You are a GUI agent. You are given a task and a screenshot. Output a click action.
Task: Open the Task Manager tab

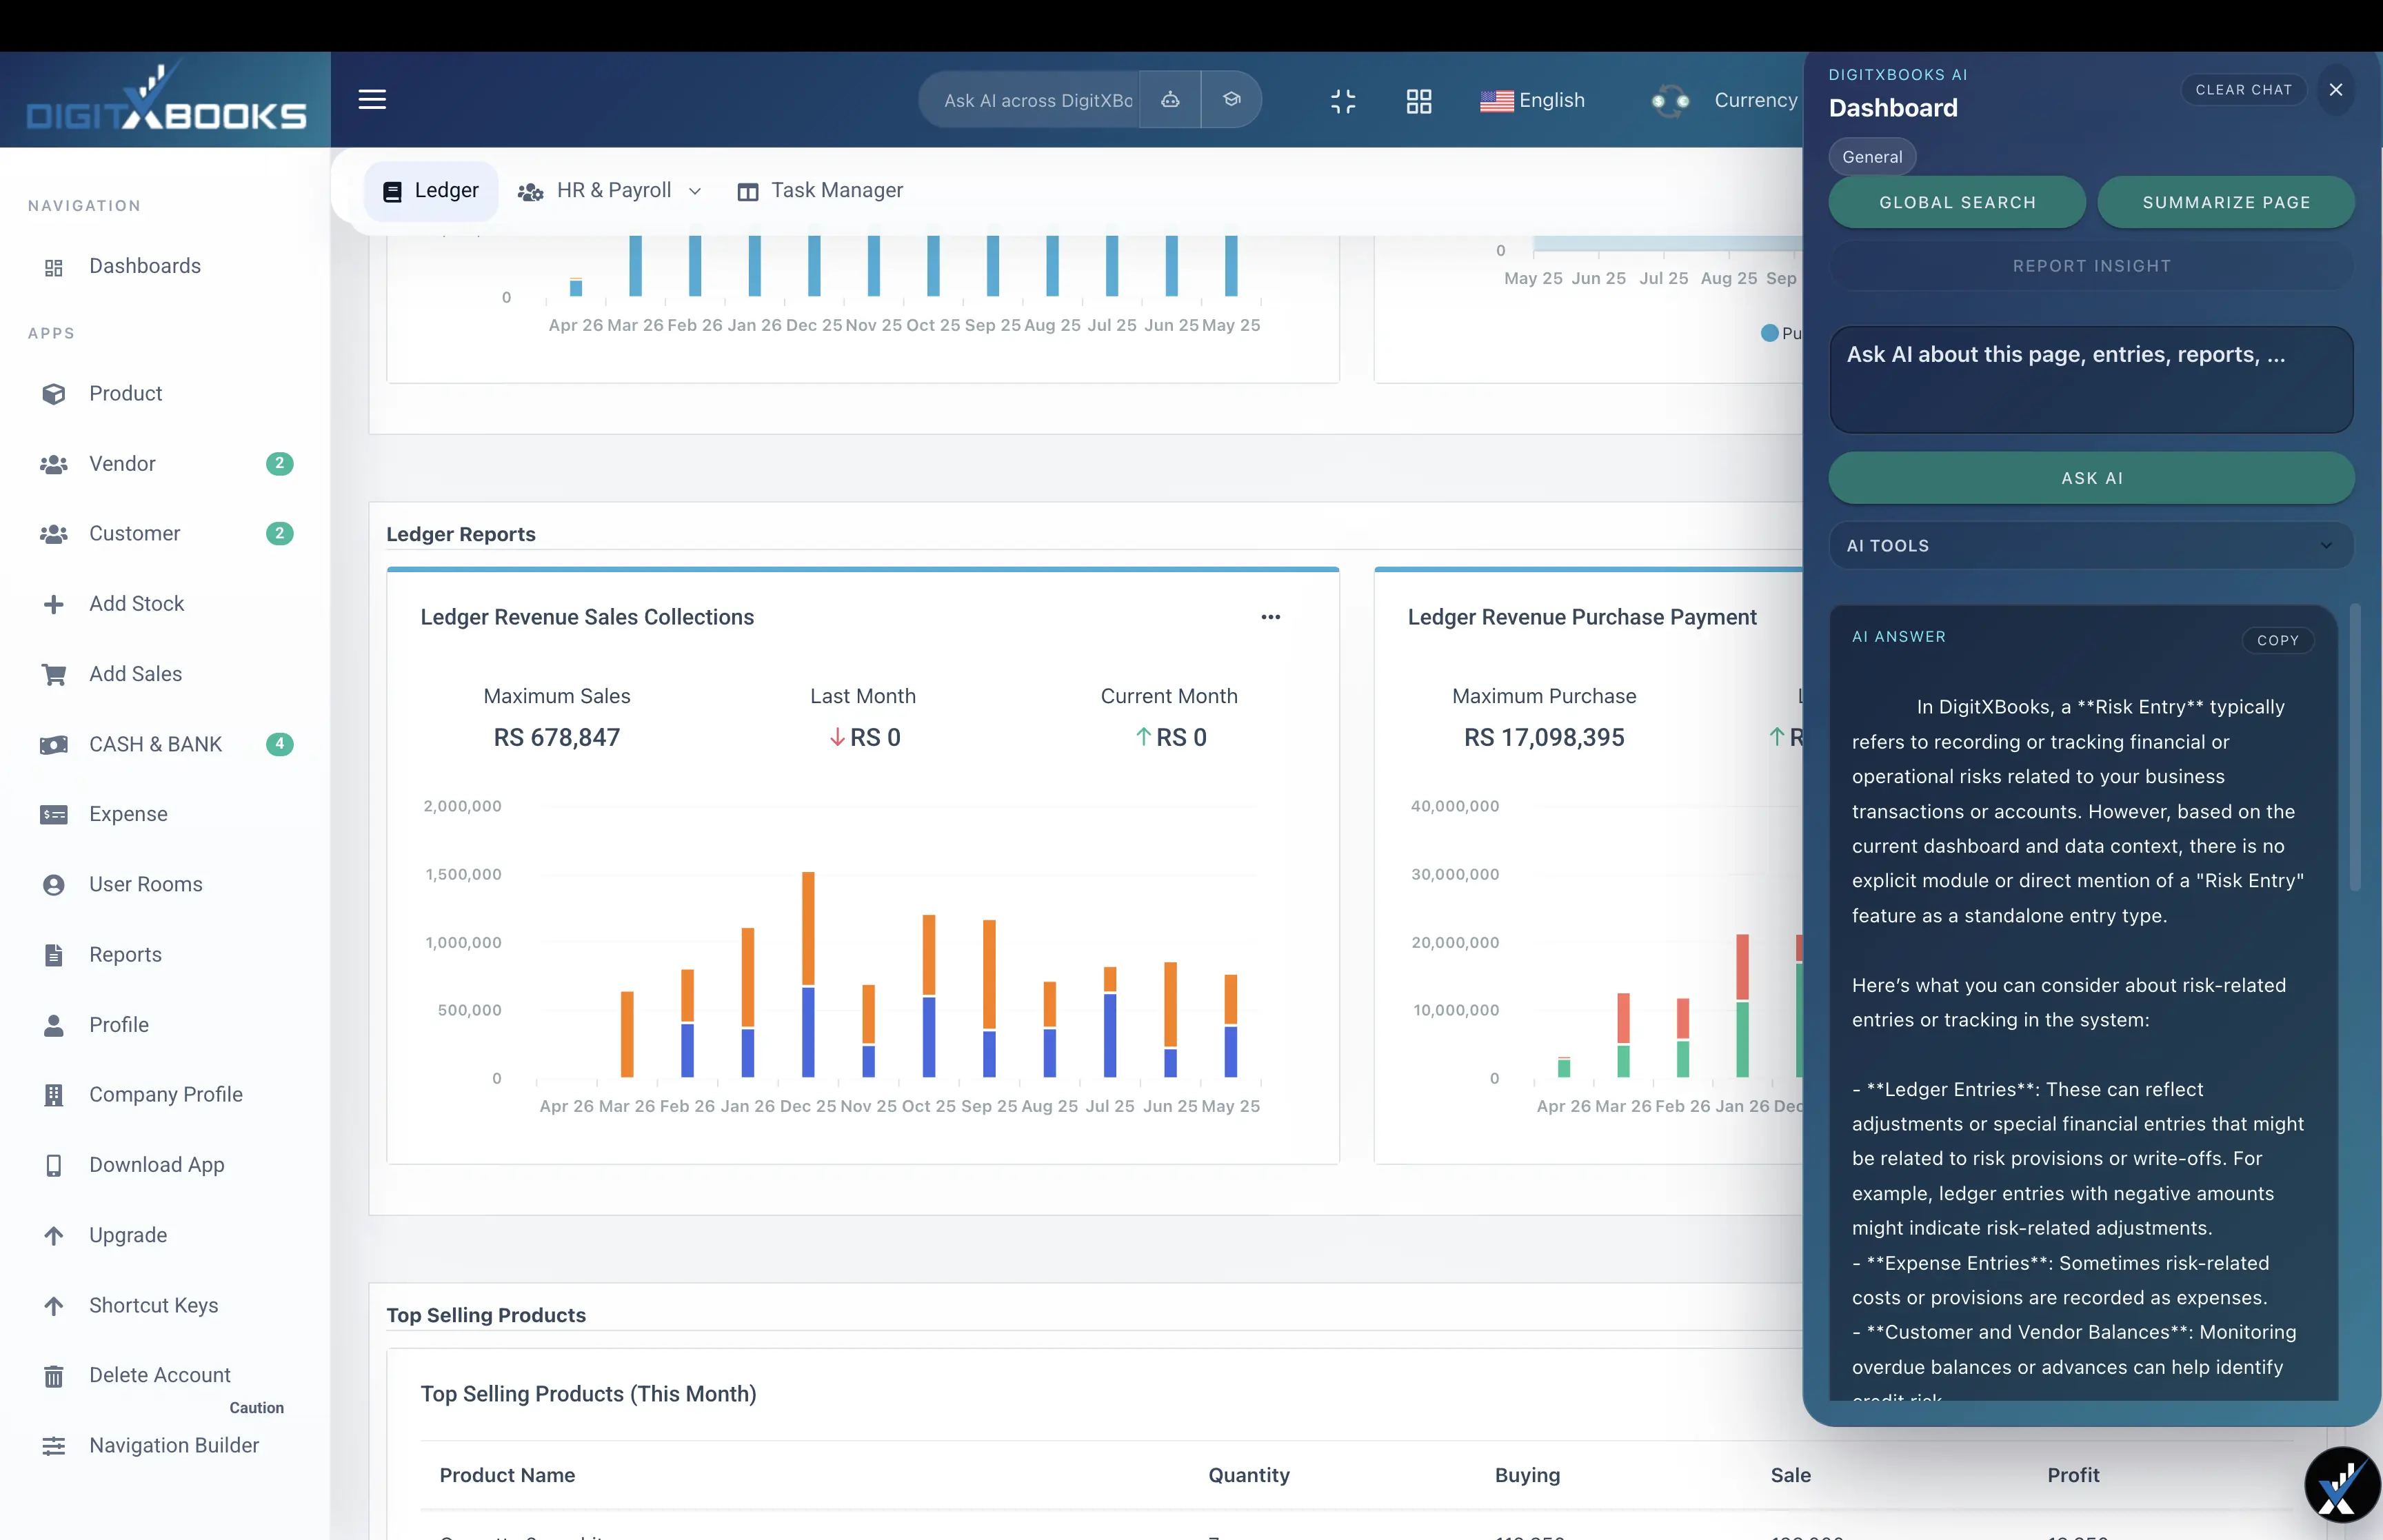click(820, 190)
